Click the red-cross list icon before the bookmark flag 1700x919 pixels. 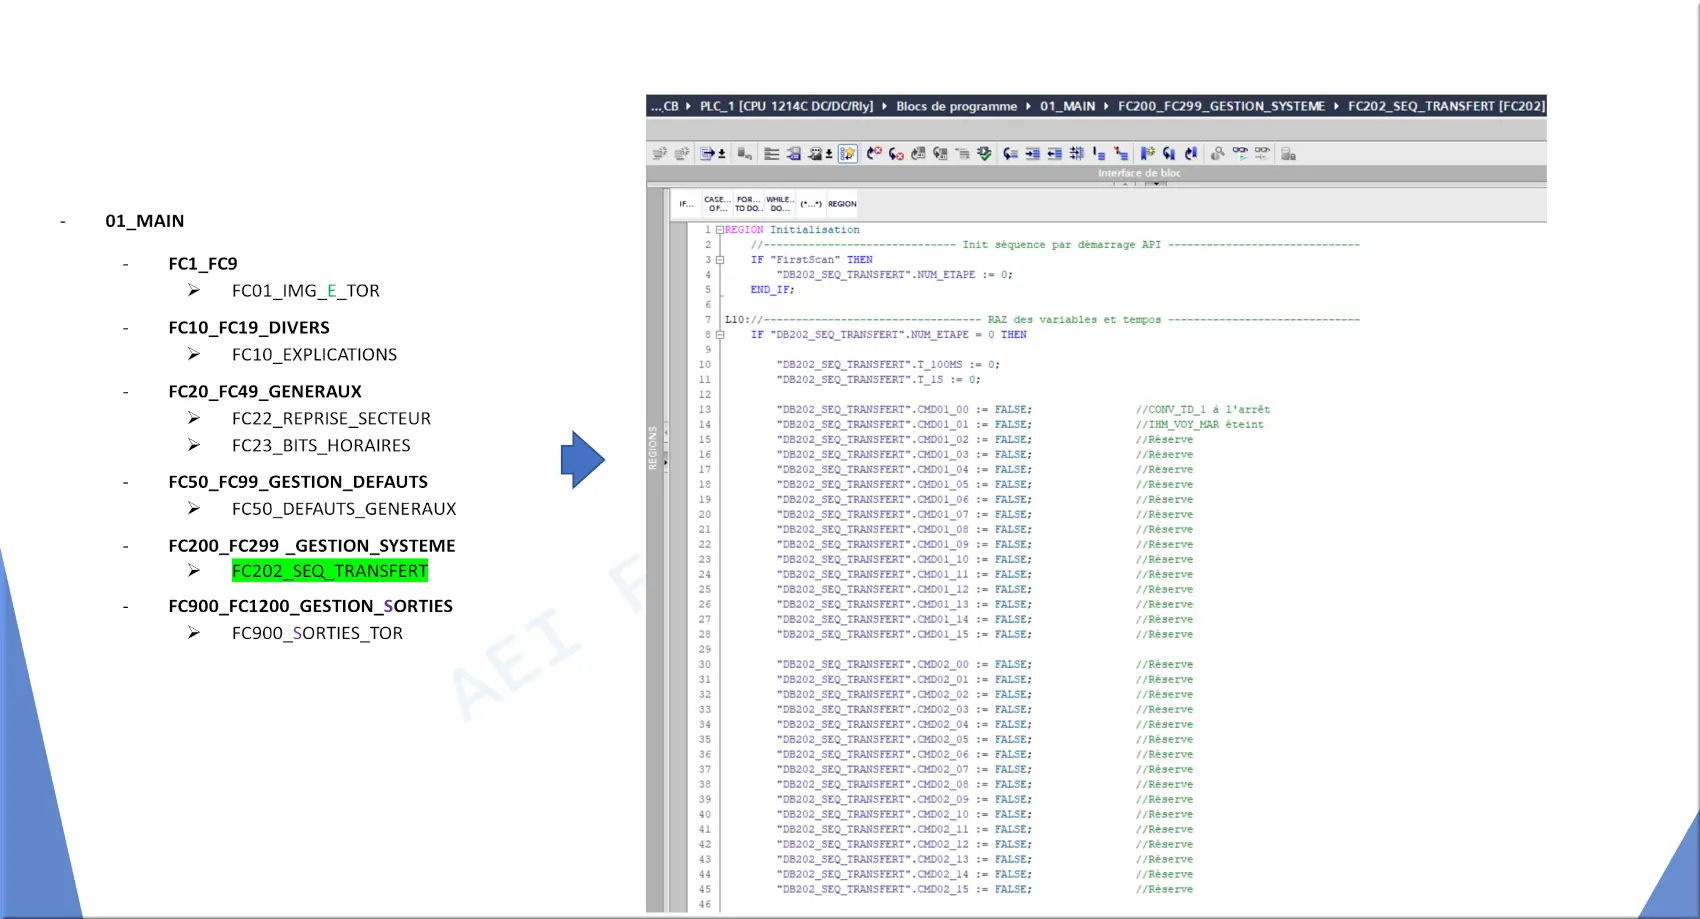pyautogui.click(x=1121, y=153)
